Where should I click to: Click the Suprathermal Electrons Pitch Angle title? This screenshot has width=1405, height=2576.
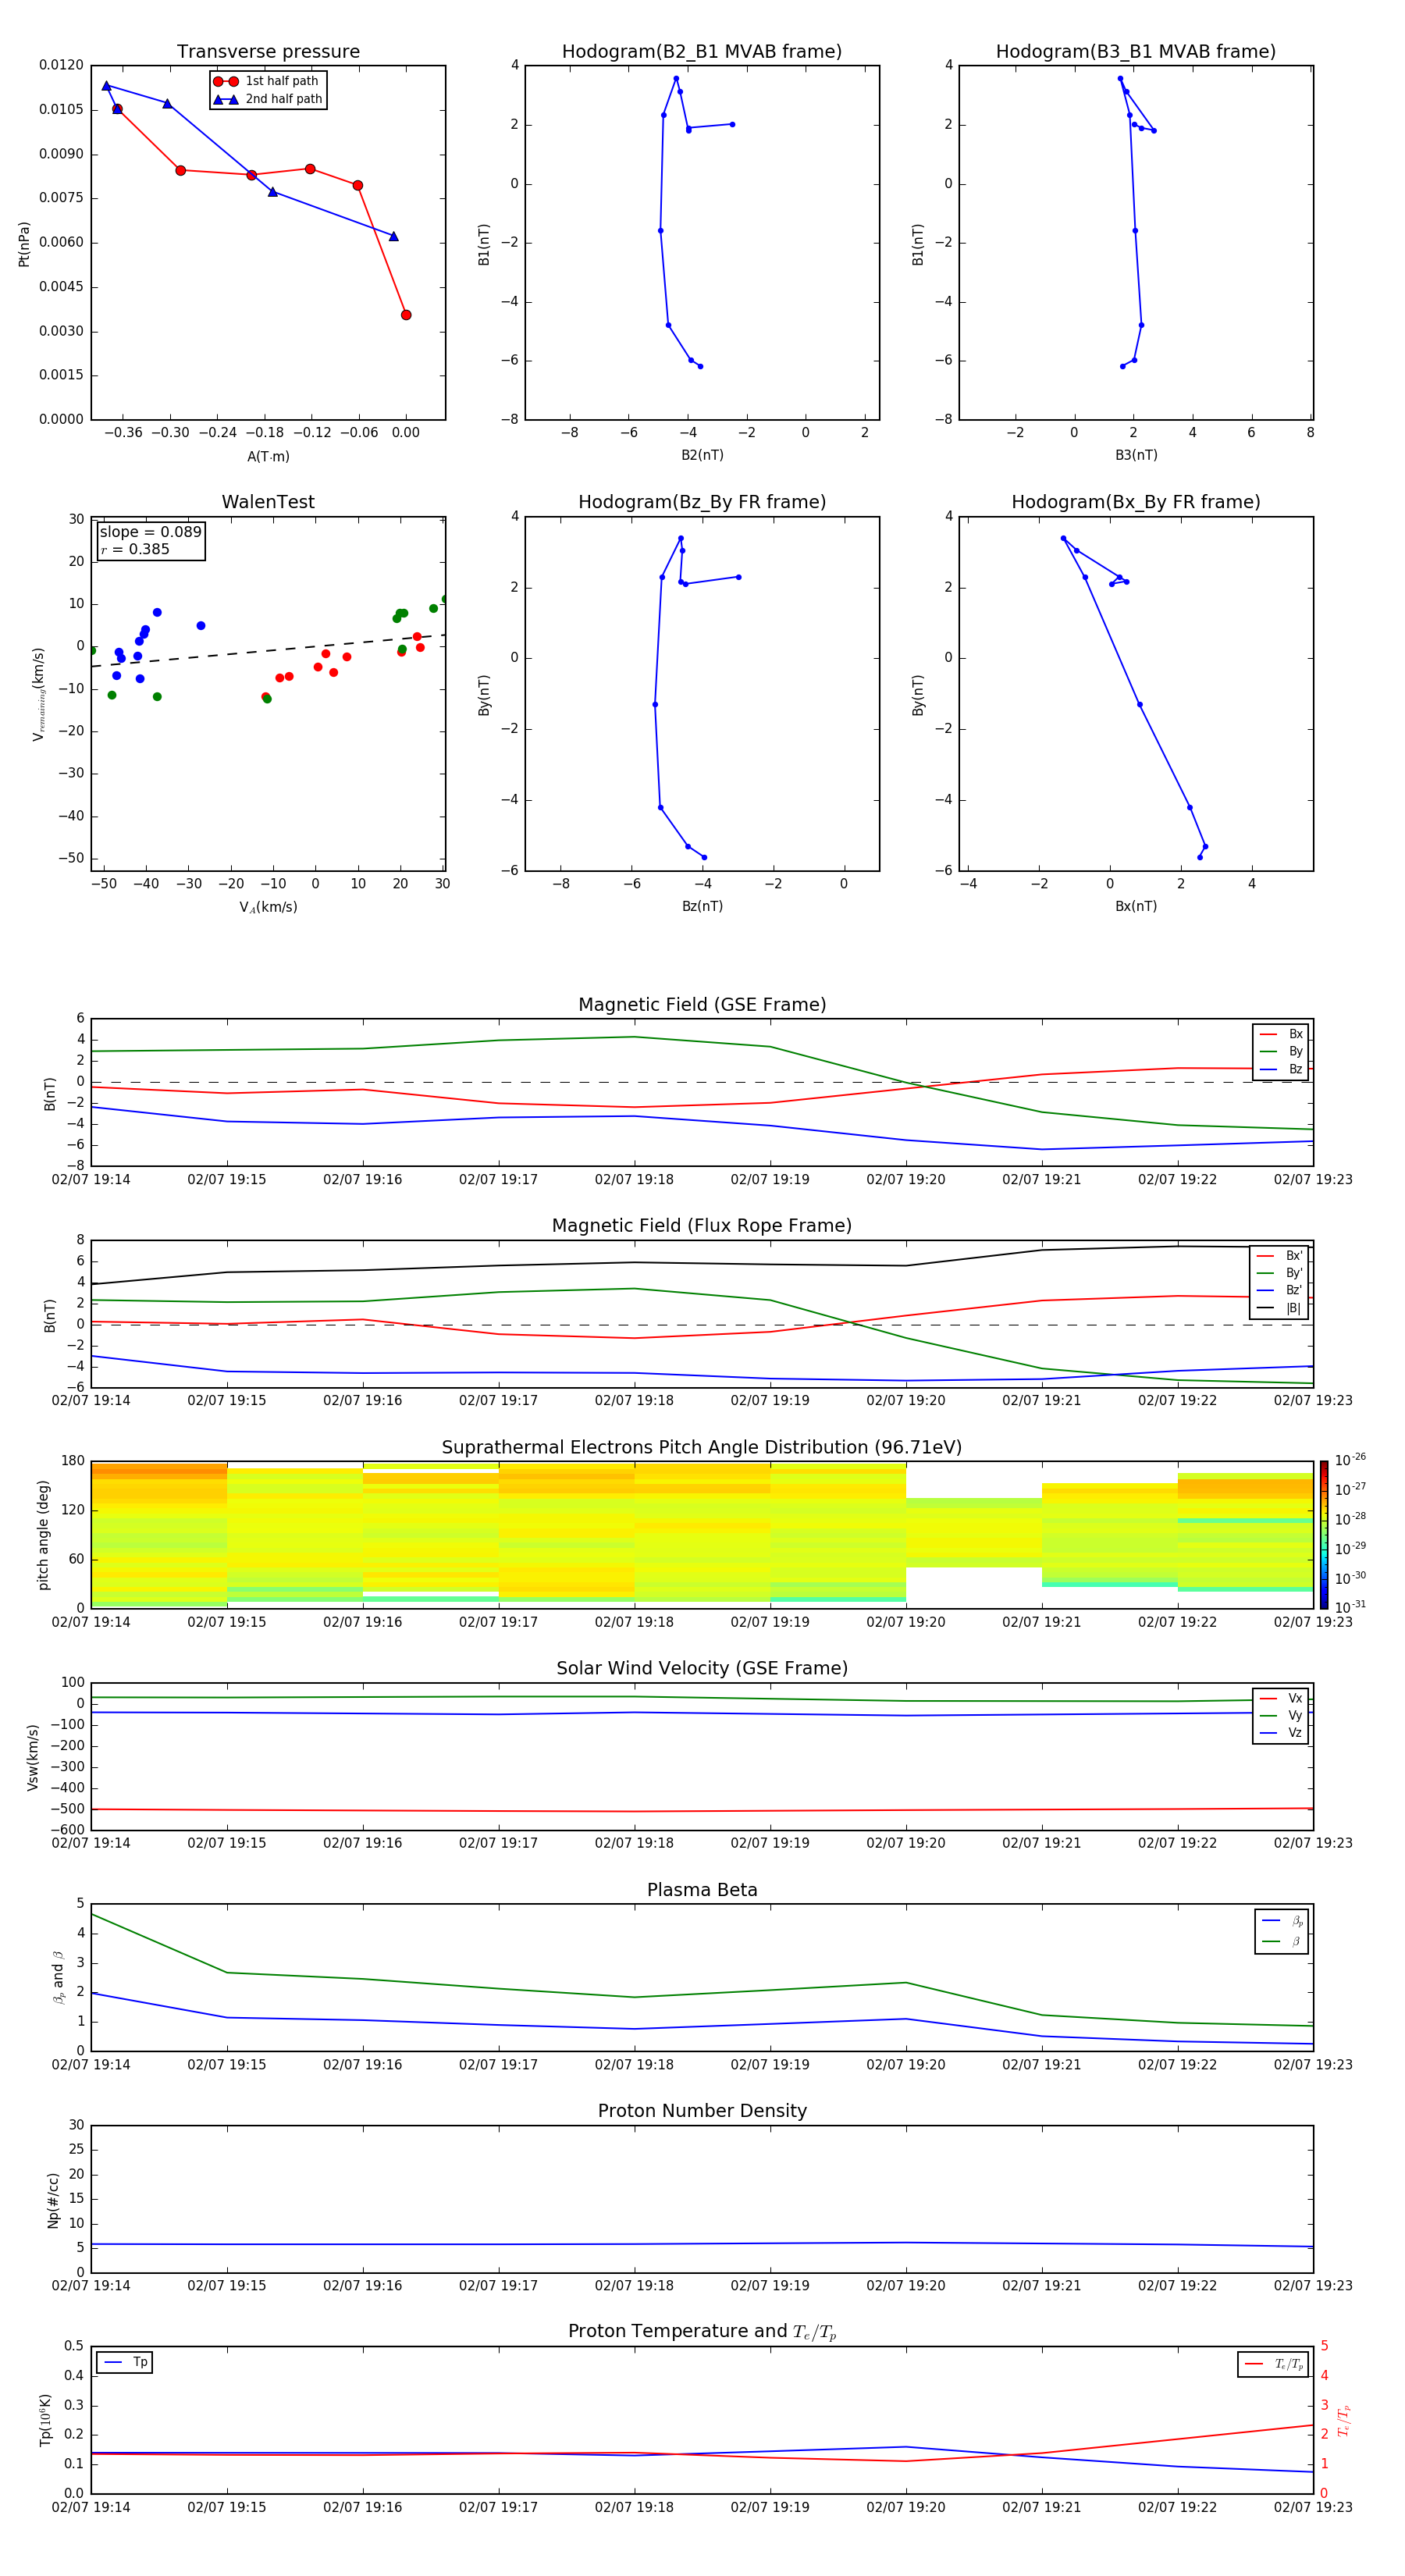click(x=702, y=1448)
